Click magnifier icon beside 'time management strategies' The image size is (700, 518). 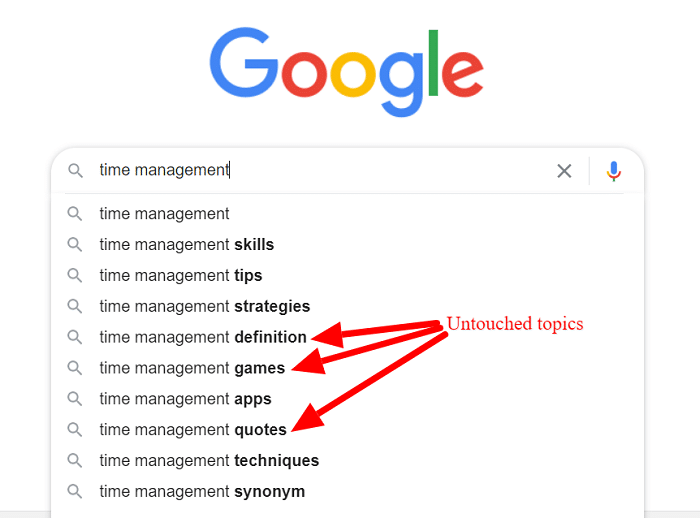point(75,306)
